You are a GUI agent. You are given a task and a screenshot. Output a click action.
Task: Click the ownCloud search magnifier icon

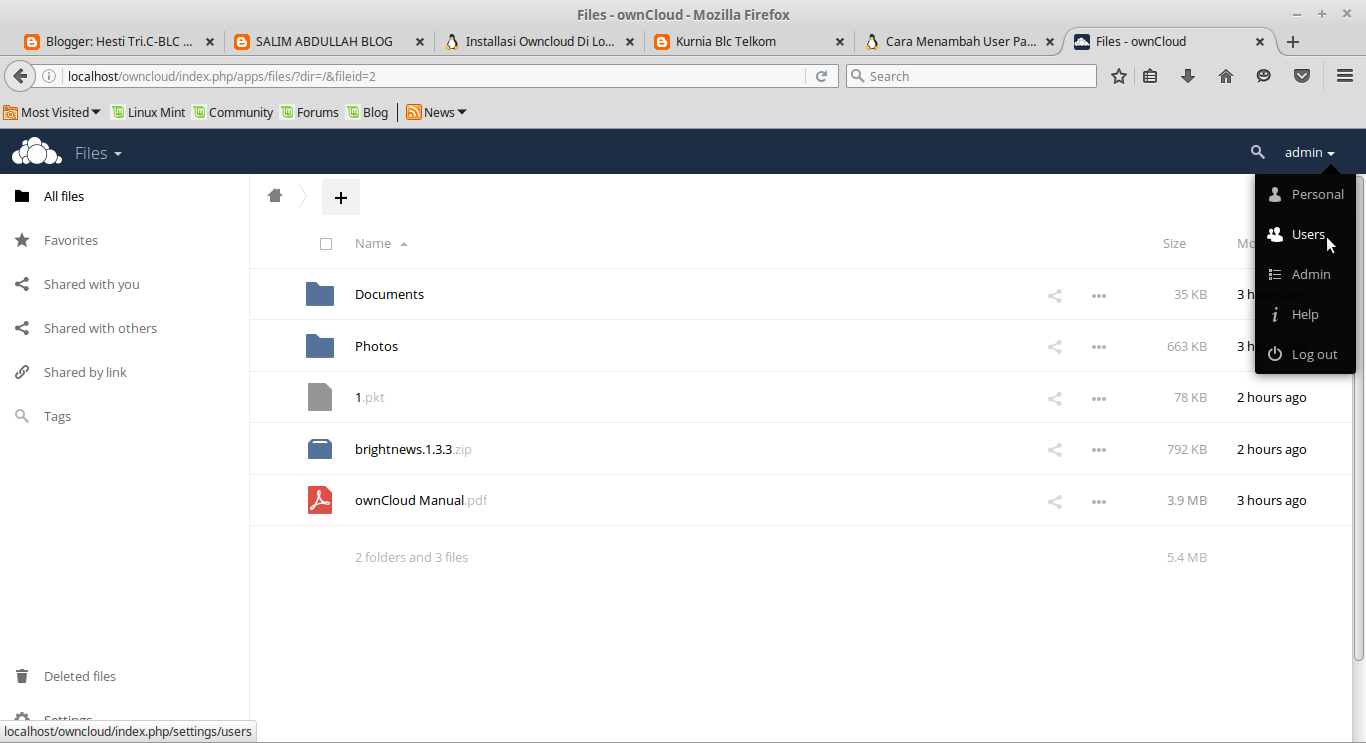point(1258,152)
